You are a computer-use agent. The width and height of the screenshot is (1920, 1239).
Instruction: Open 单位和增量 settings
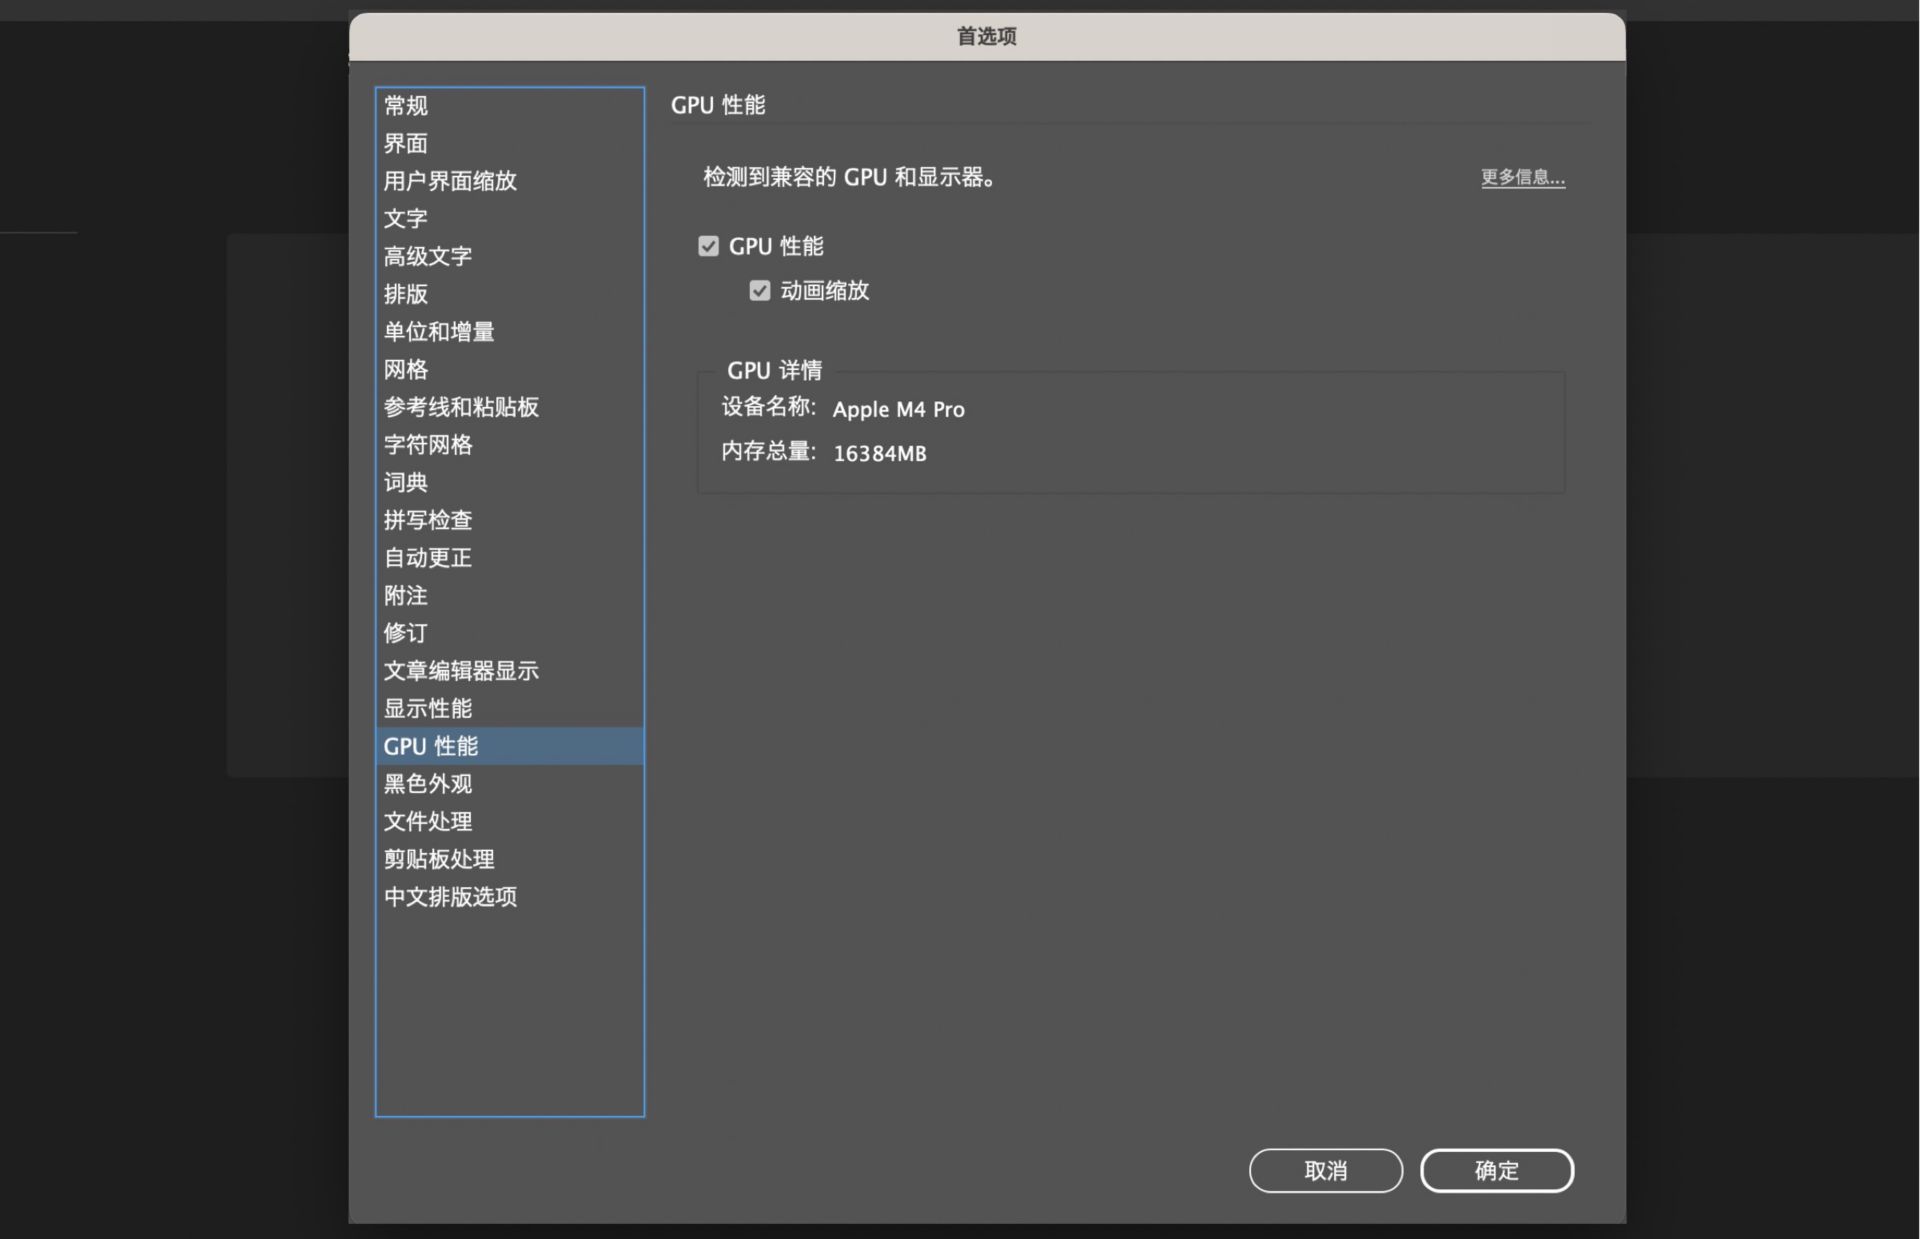pos(439,331)
